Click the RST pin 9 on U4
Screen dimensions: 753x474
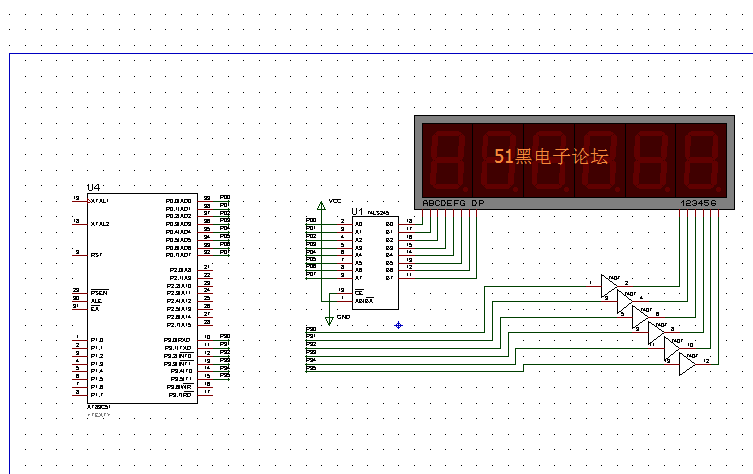pos(80,255)
